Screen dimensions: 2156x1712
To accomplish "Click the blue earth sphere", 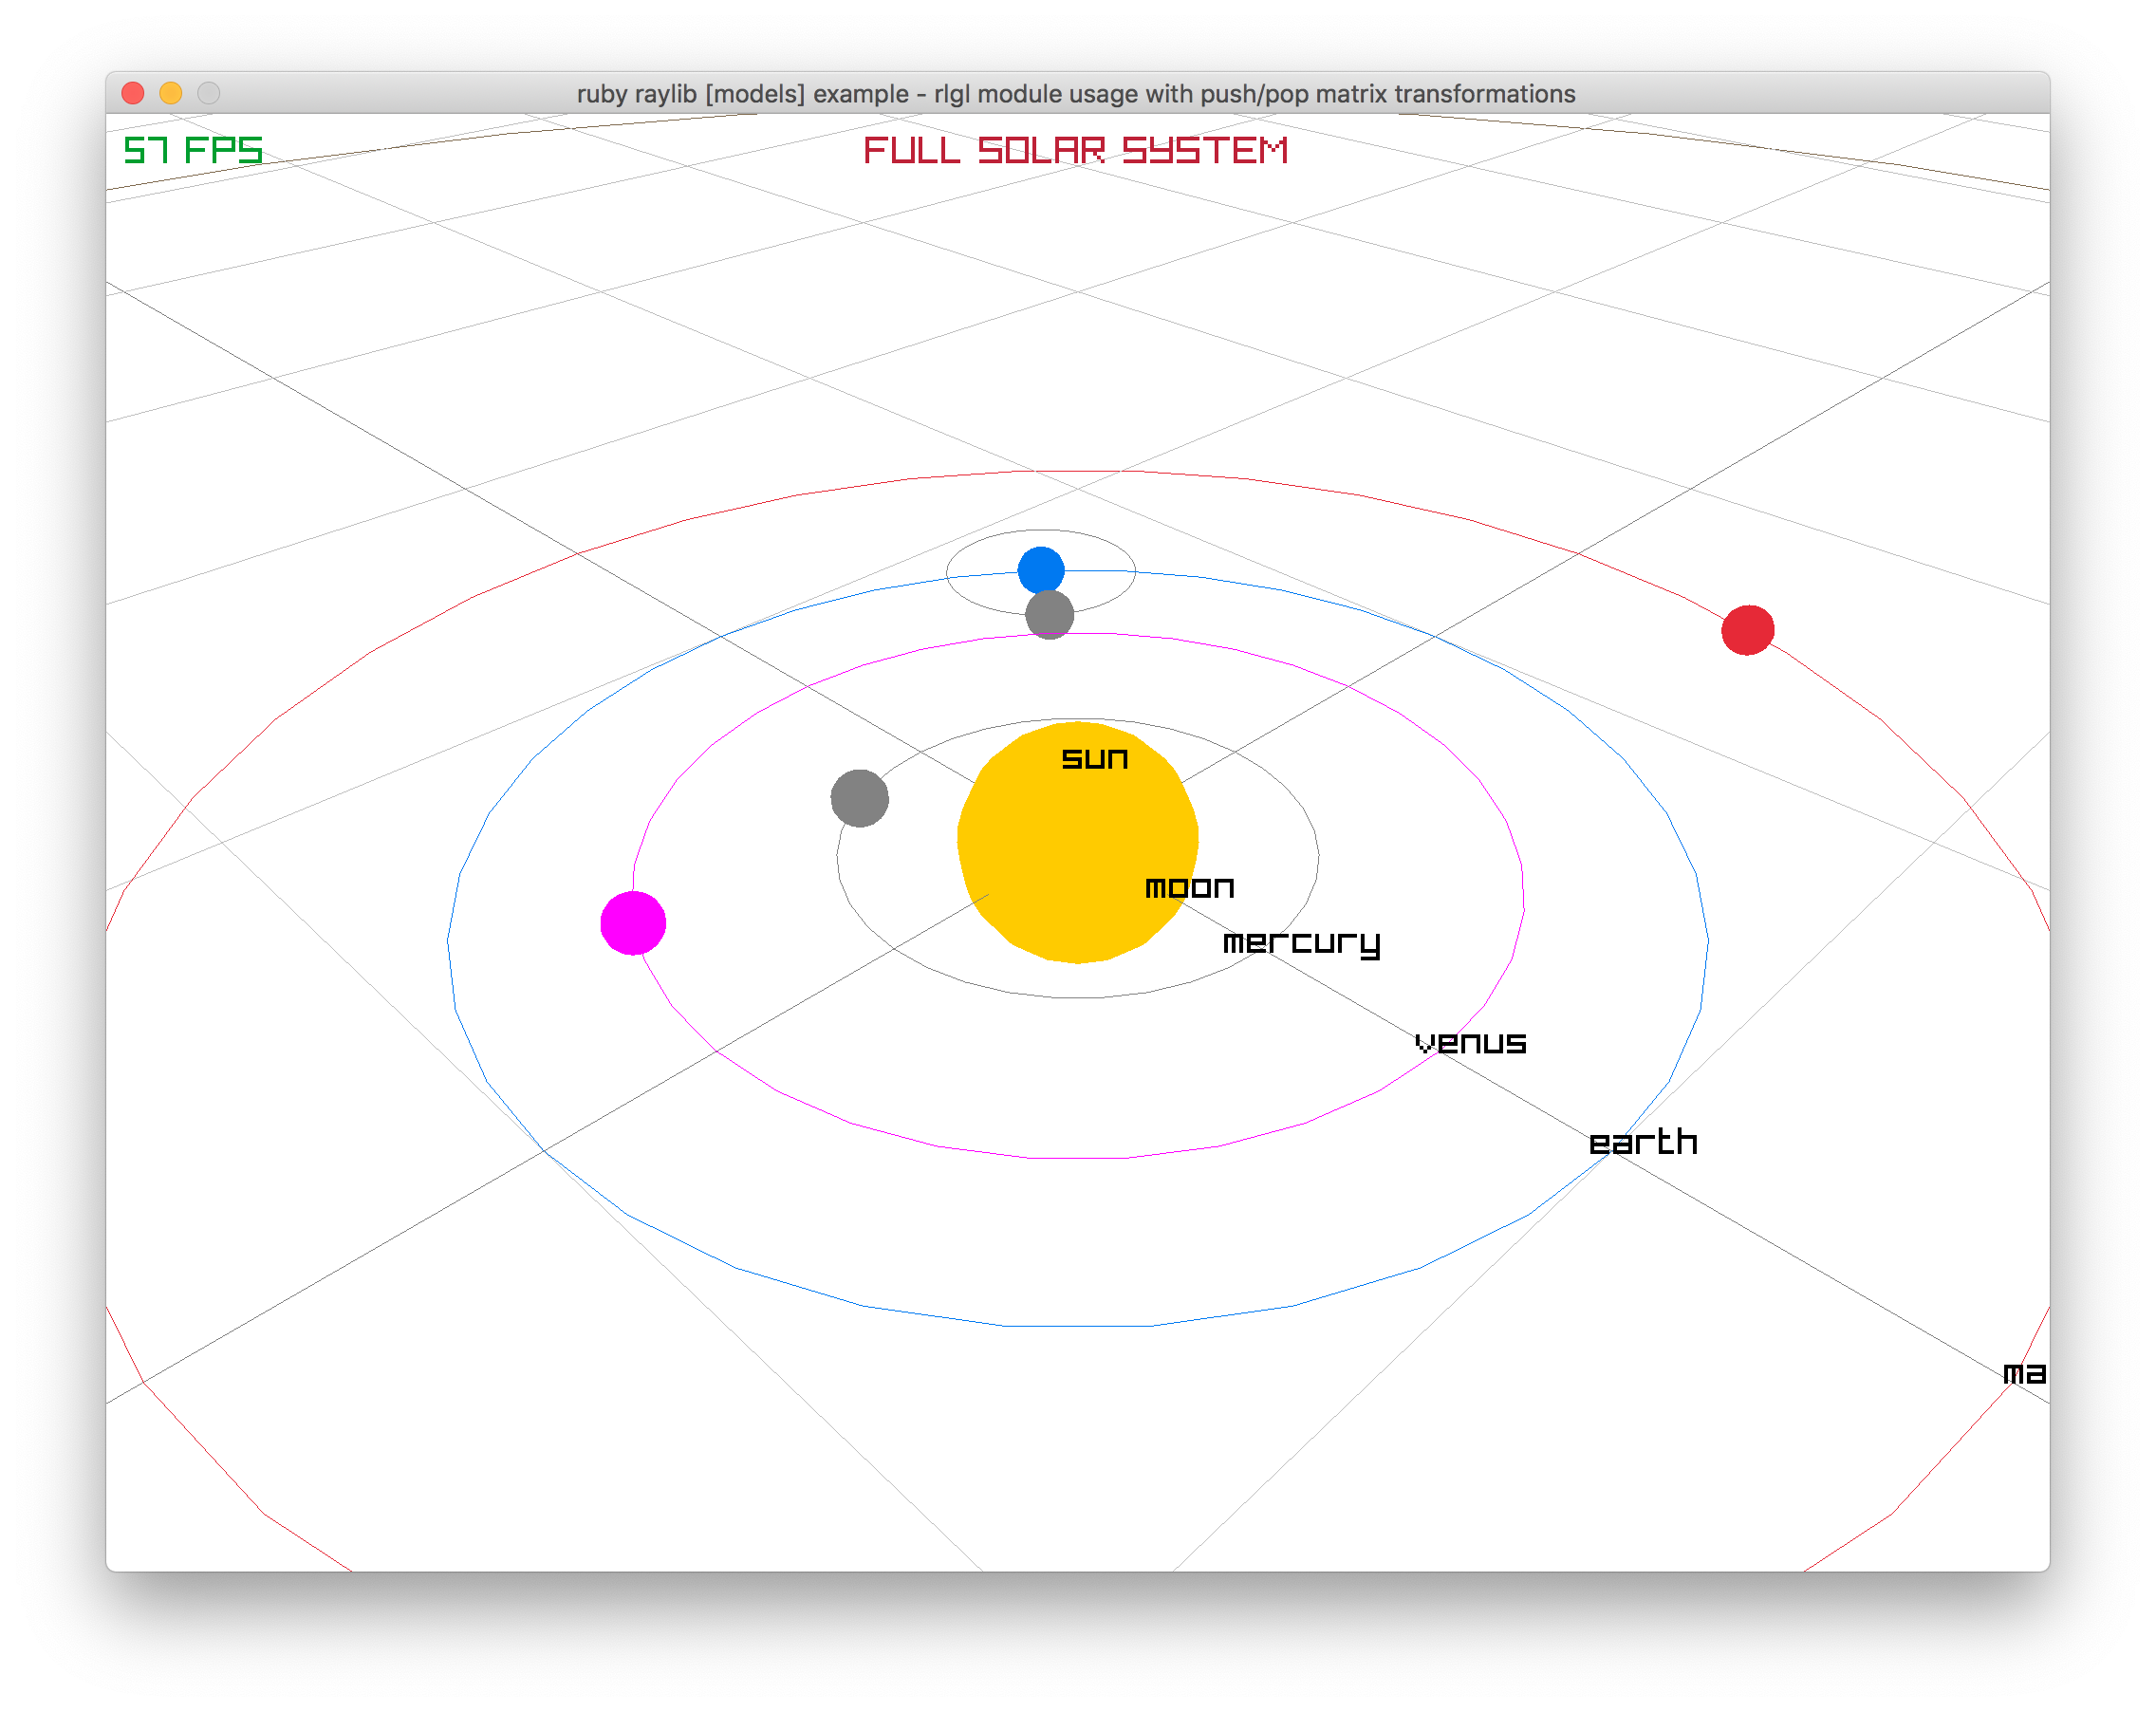I will [1040, 569].
